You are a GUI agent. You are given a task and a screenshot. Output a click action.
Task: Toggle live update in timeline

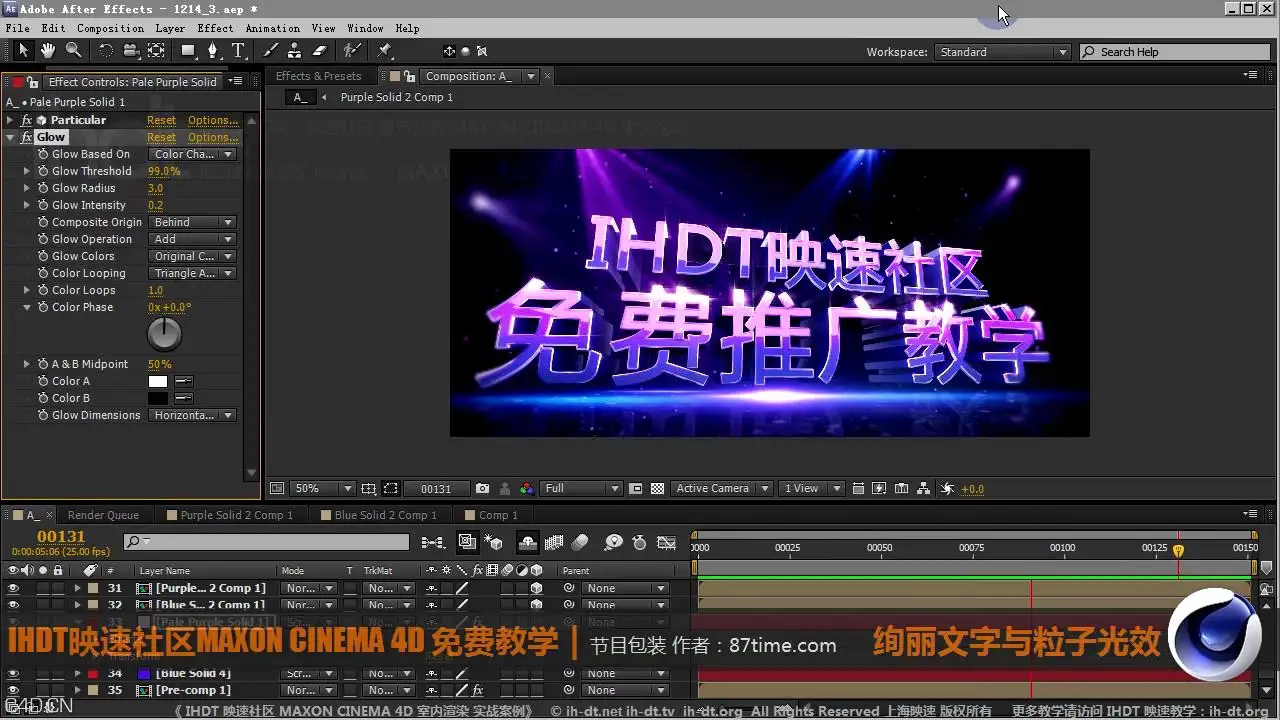[x=467, y=542]
